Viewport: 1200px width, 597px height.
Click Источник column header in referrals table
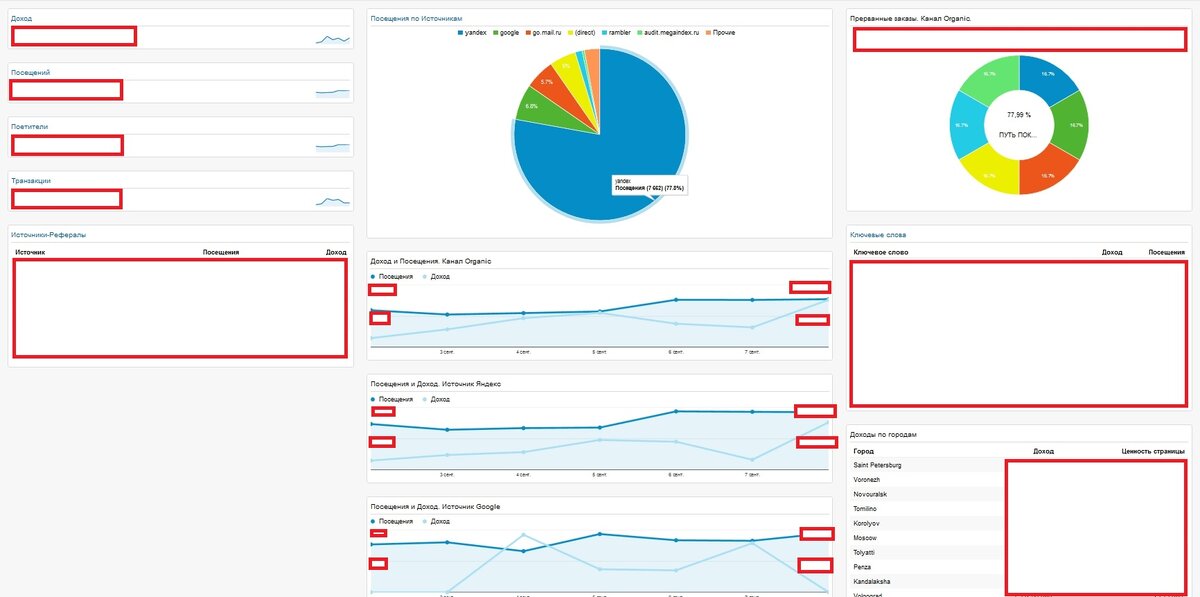[x=30, y=252]
